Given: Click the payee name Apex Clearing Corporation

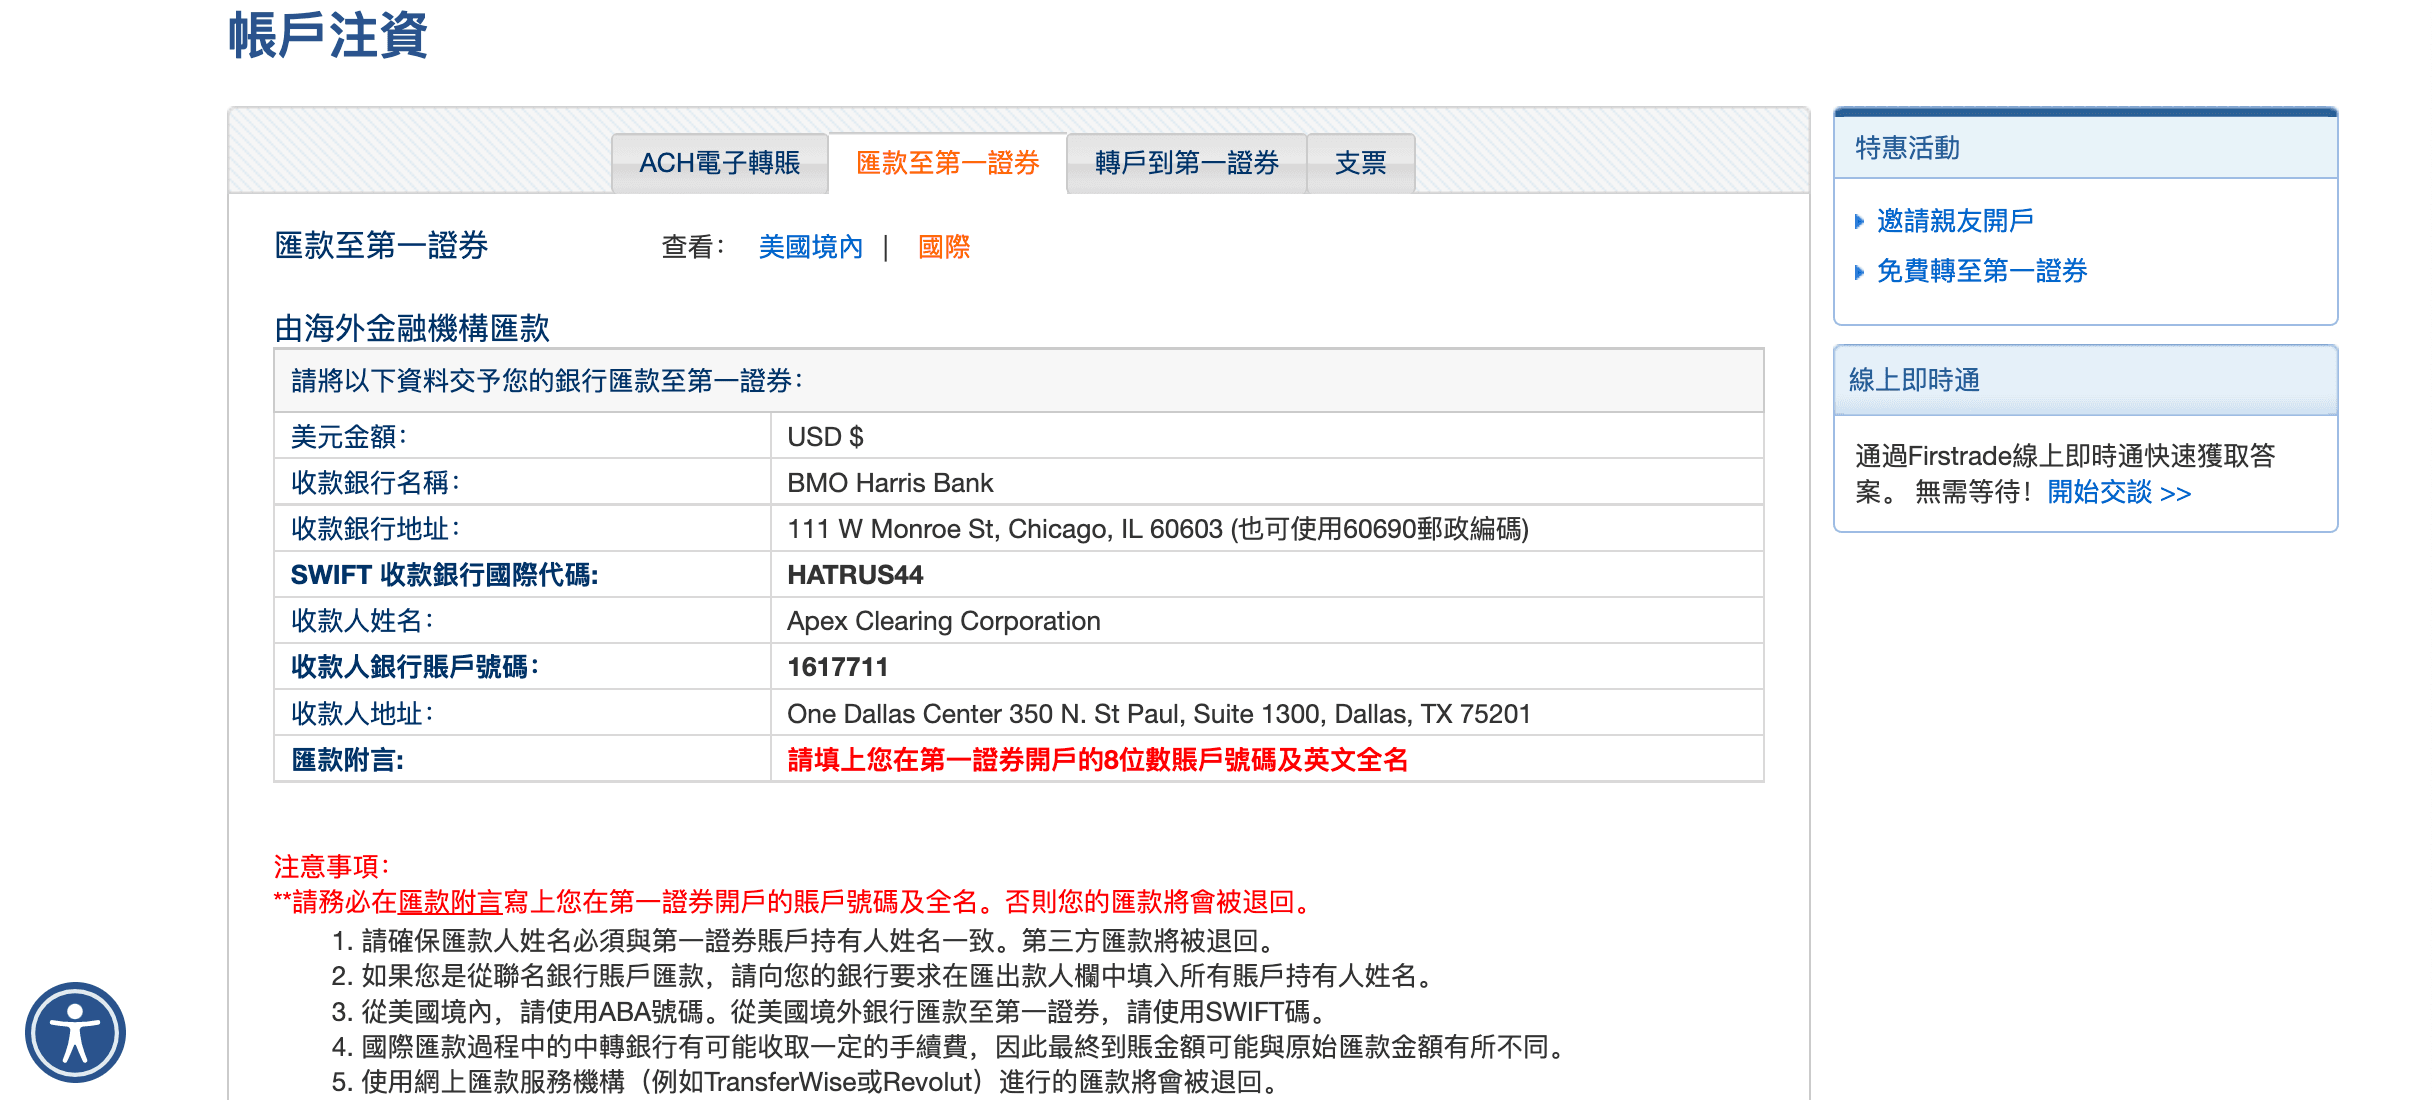Looking at the screenshot, I should tap(944, 621).
